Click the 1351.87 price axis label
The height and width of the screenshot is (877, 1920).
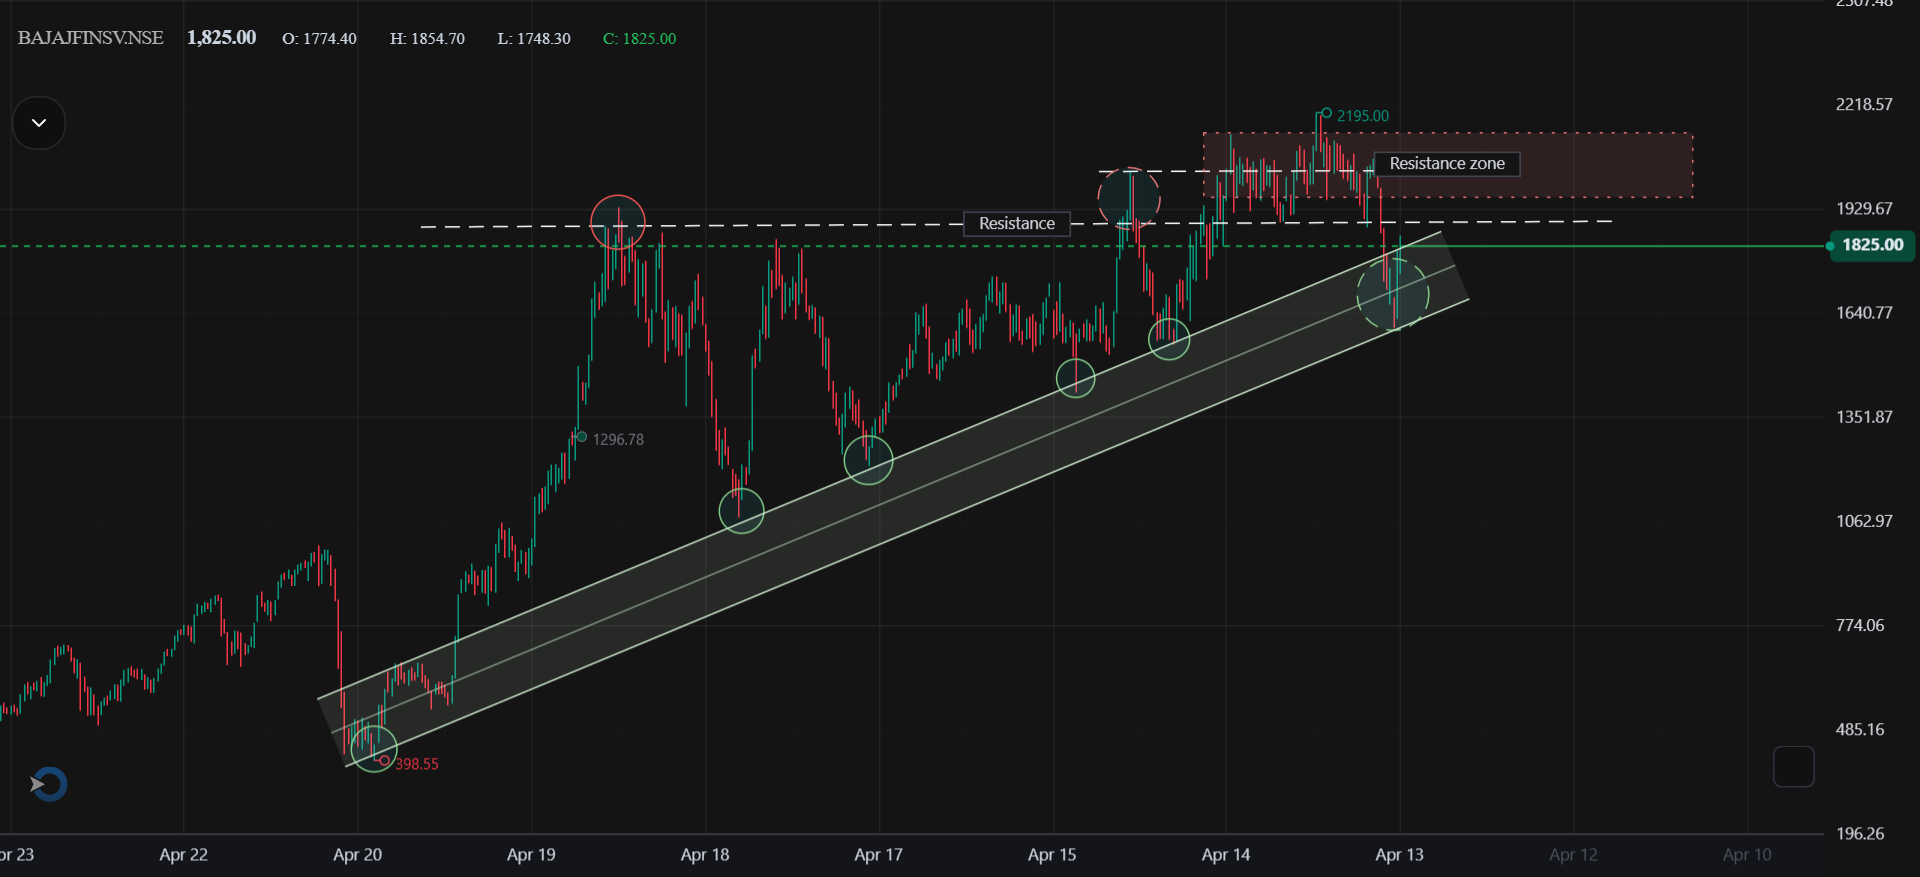click(x=1864, y=417)
